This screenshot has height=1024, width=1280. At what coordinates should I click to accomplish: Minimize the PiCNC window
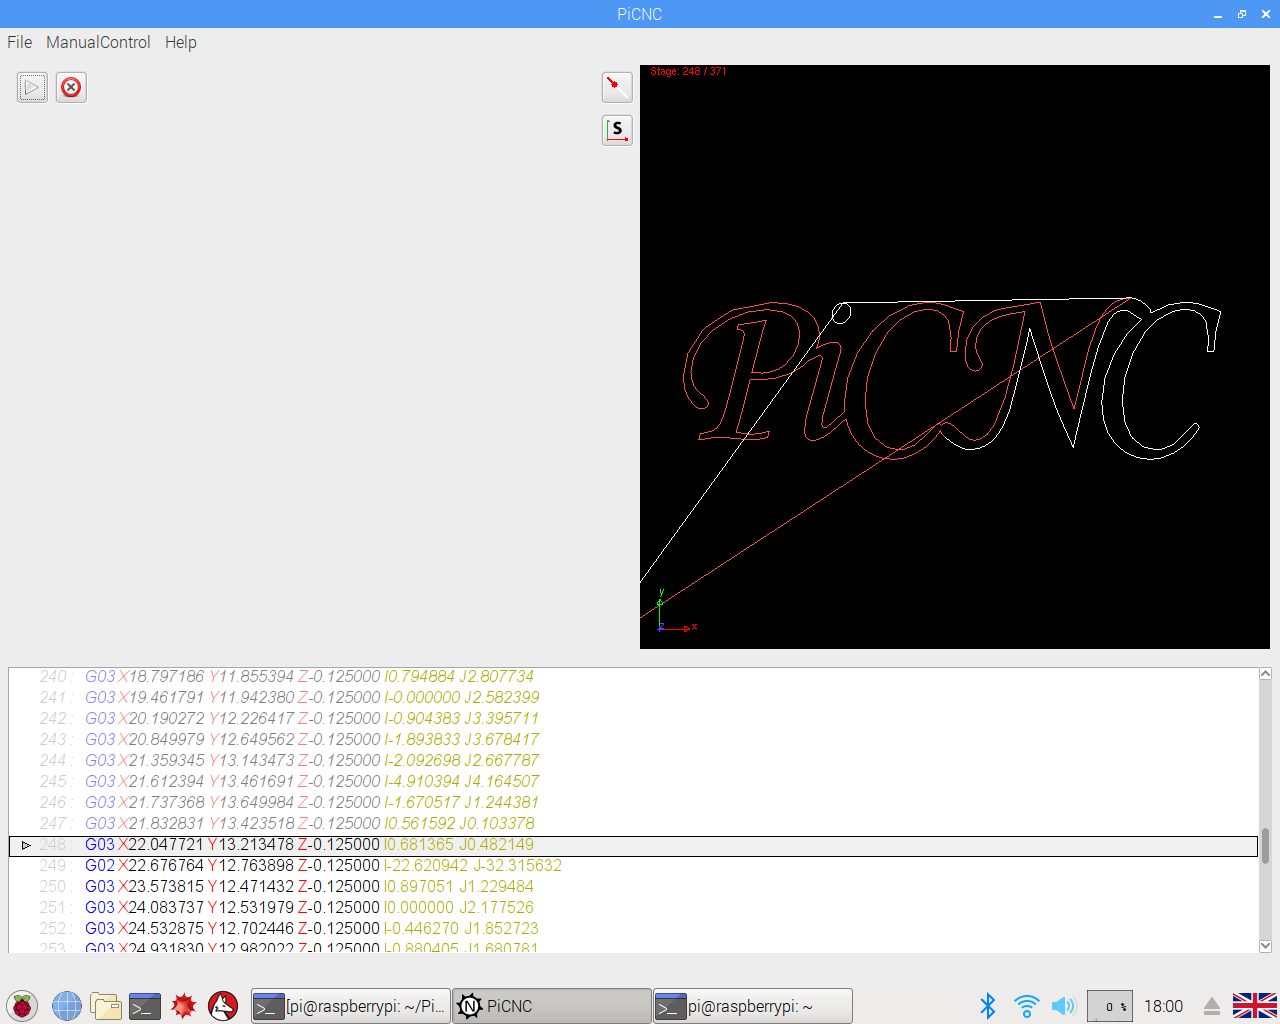pyautogui.click(x=1218, y=14)
